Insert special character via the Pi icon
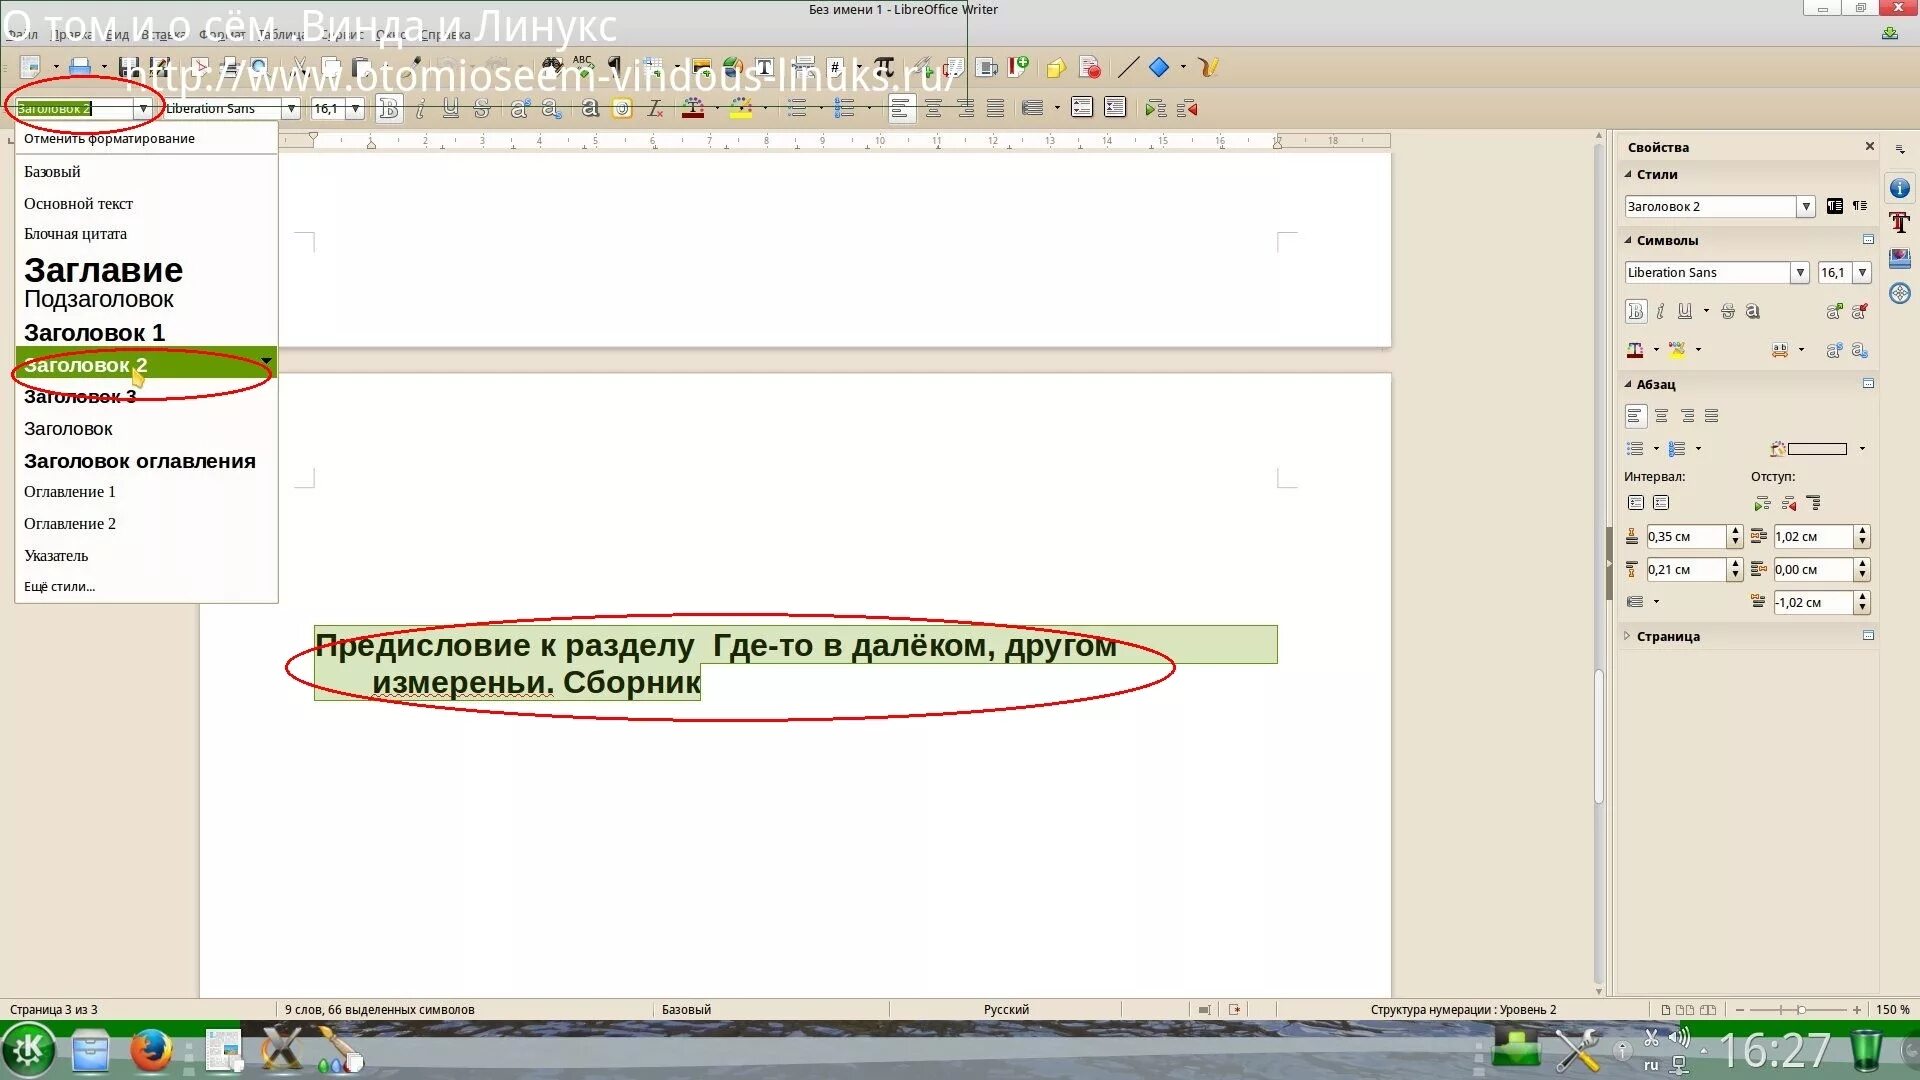Image resolution: width=1920 pixels, height=1080 pixels. pyautogui.click(x=884, y=67)
